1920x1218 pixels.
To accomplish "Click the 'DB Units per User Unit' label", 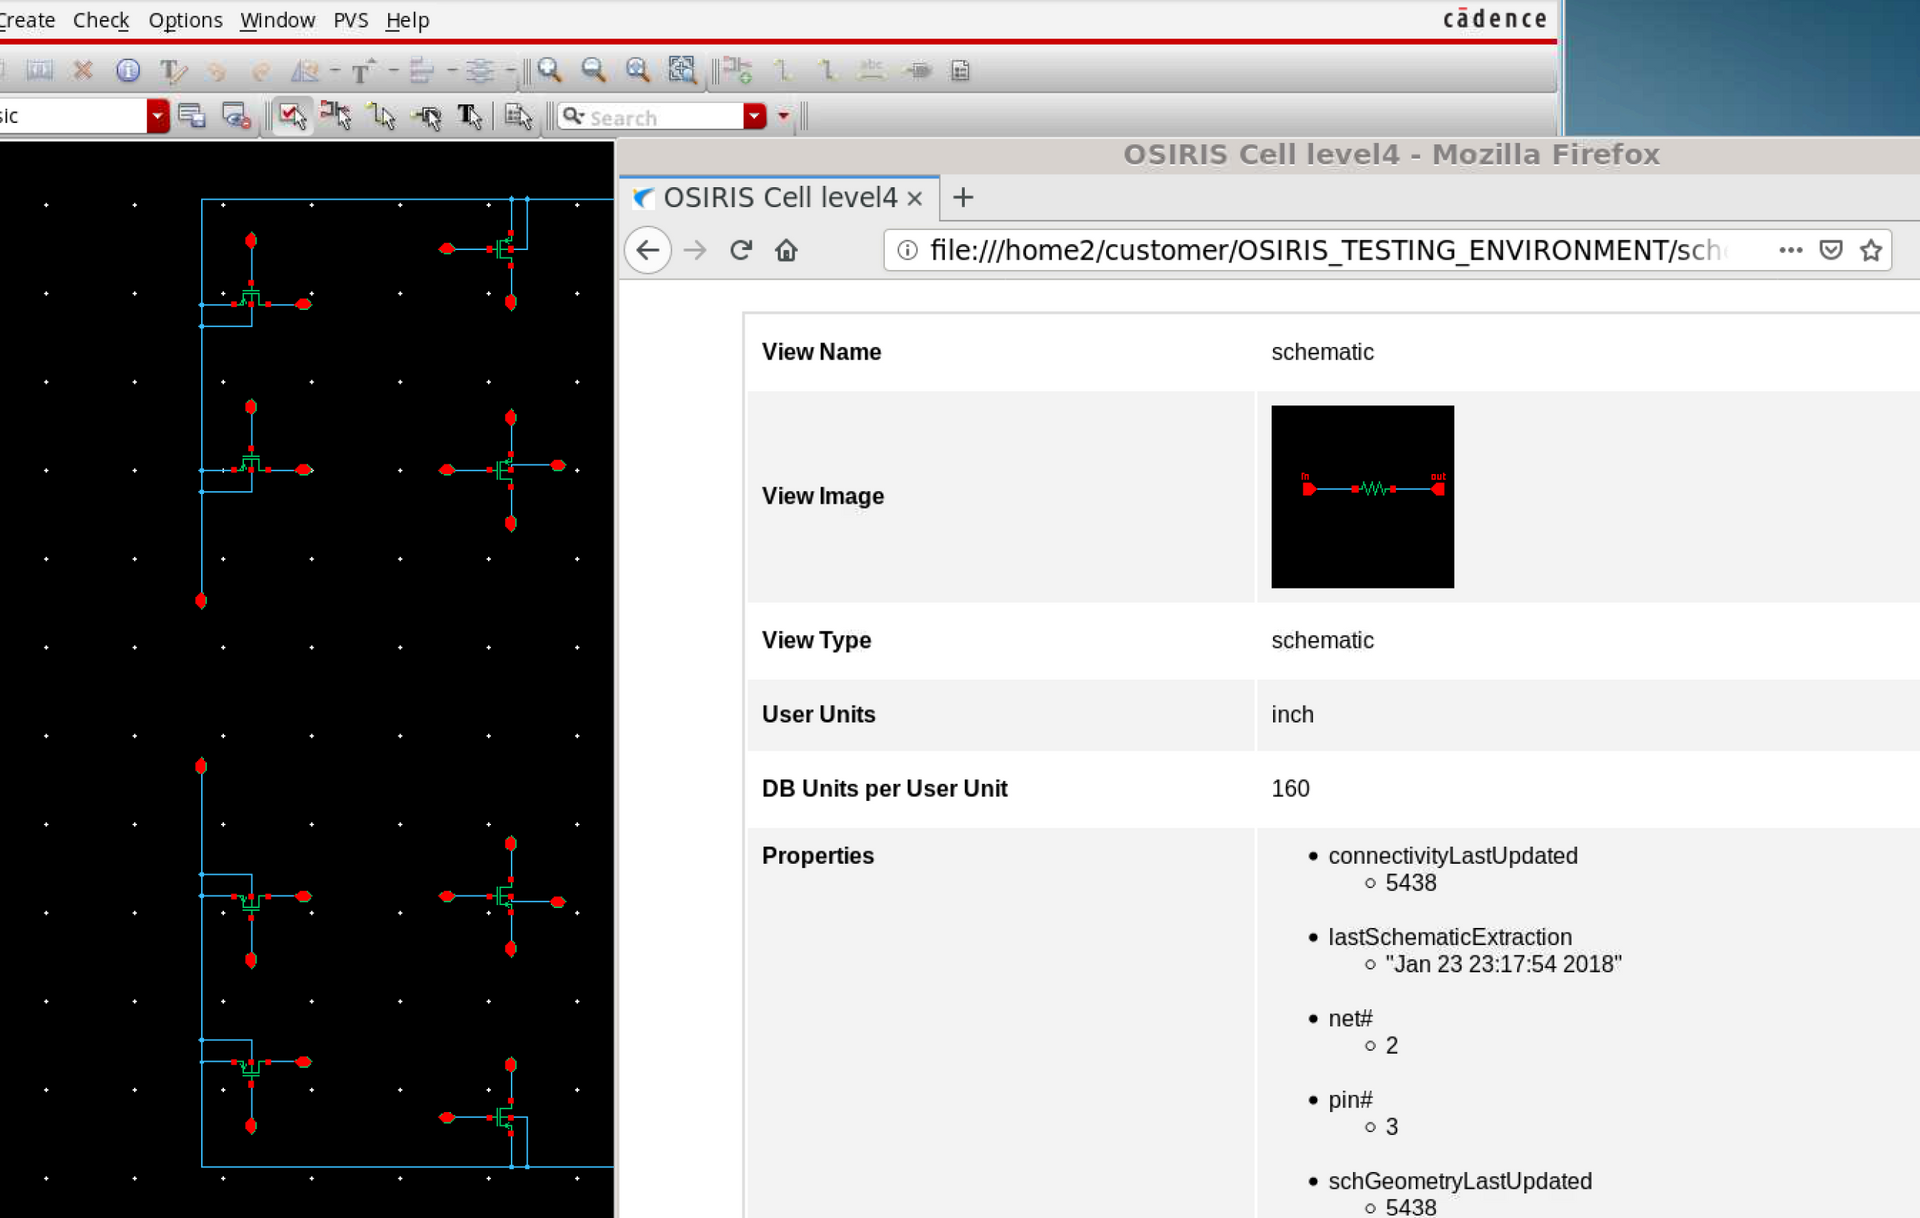I will 885,789.
